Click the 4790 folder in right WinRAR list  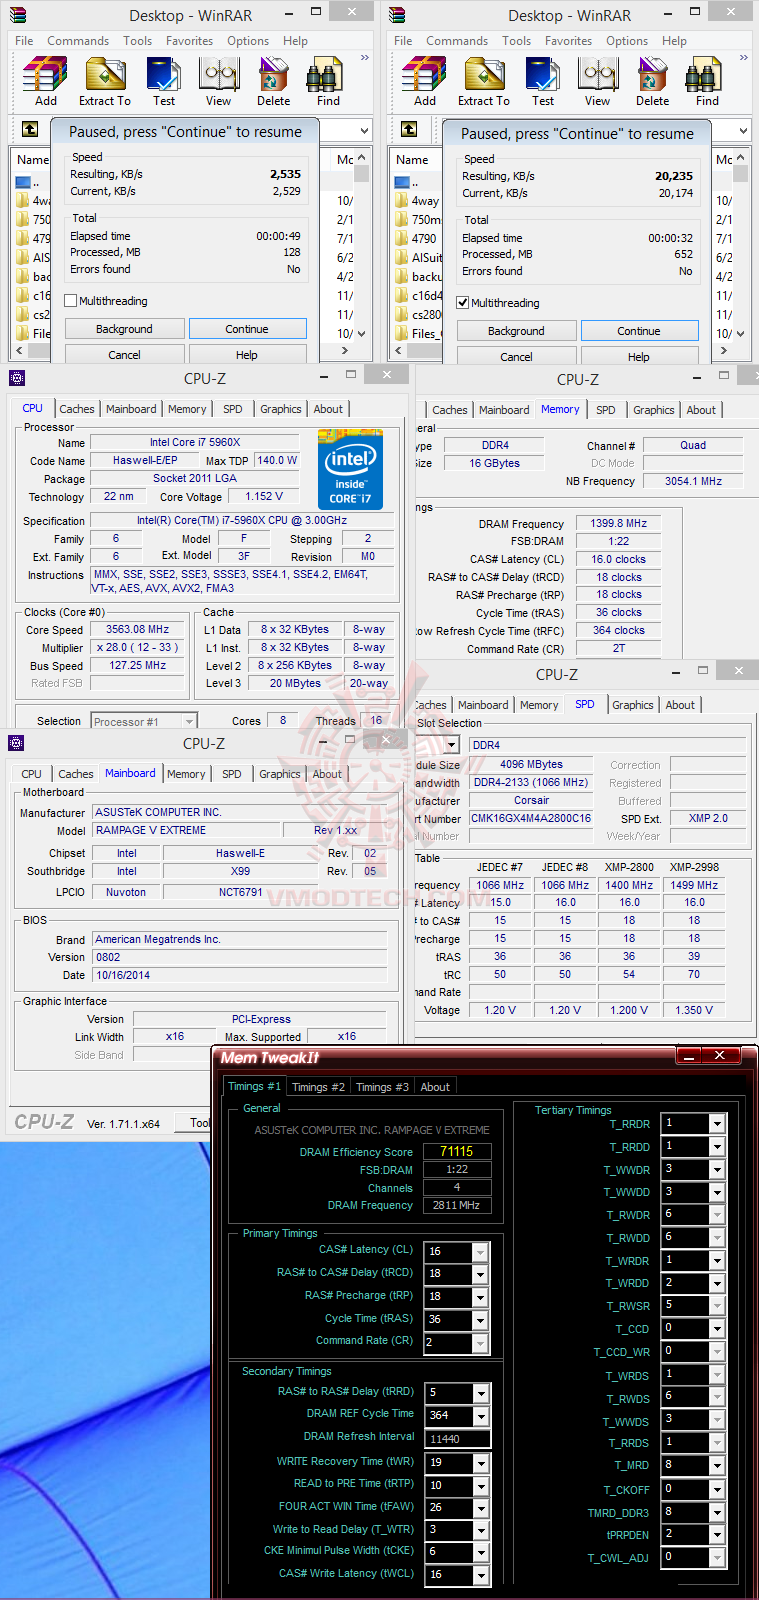click(416, 239)
